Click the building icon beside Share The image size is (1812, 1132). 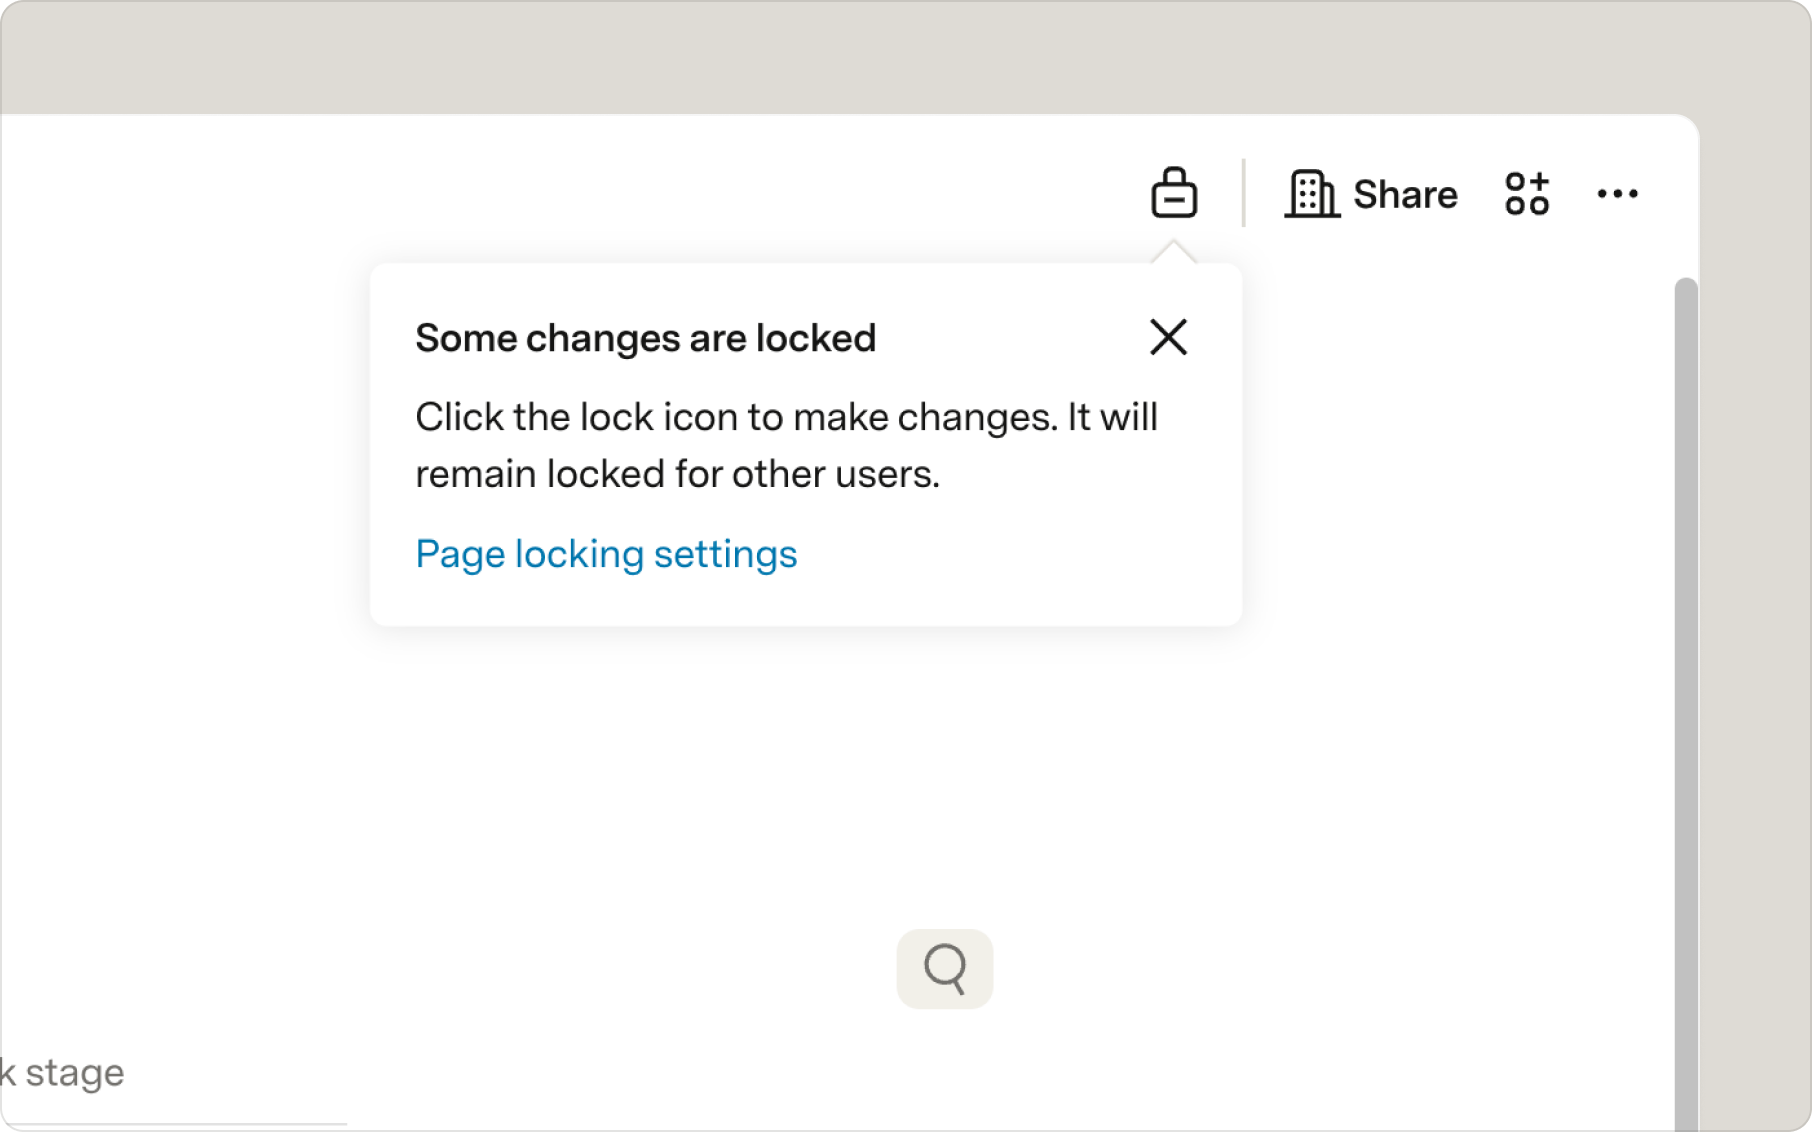[1311, 193]
